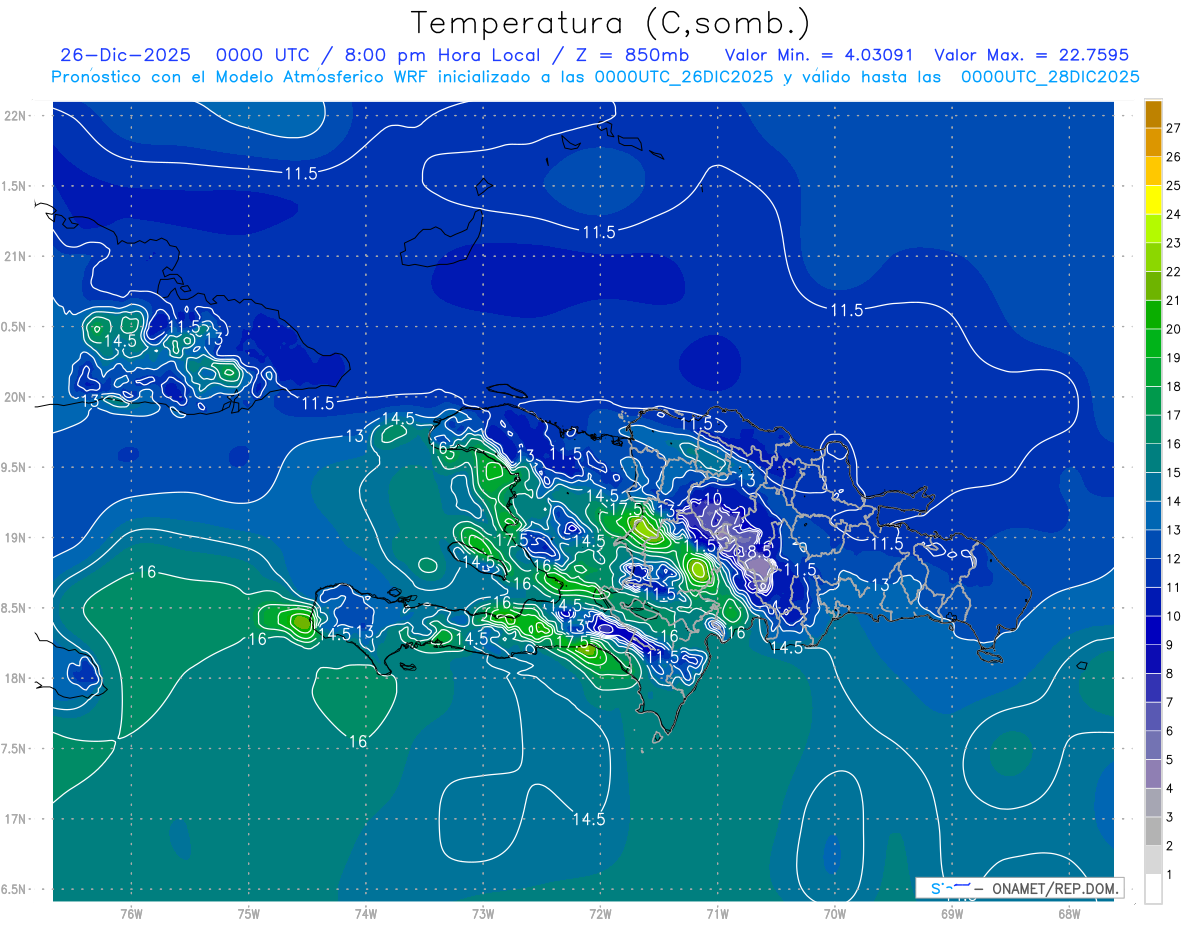This screenshot has width=1200, height=927.
Task: Click the '21N' latitude axis label
Action: pyautogui.click(x=17, y=256)
